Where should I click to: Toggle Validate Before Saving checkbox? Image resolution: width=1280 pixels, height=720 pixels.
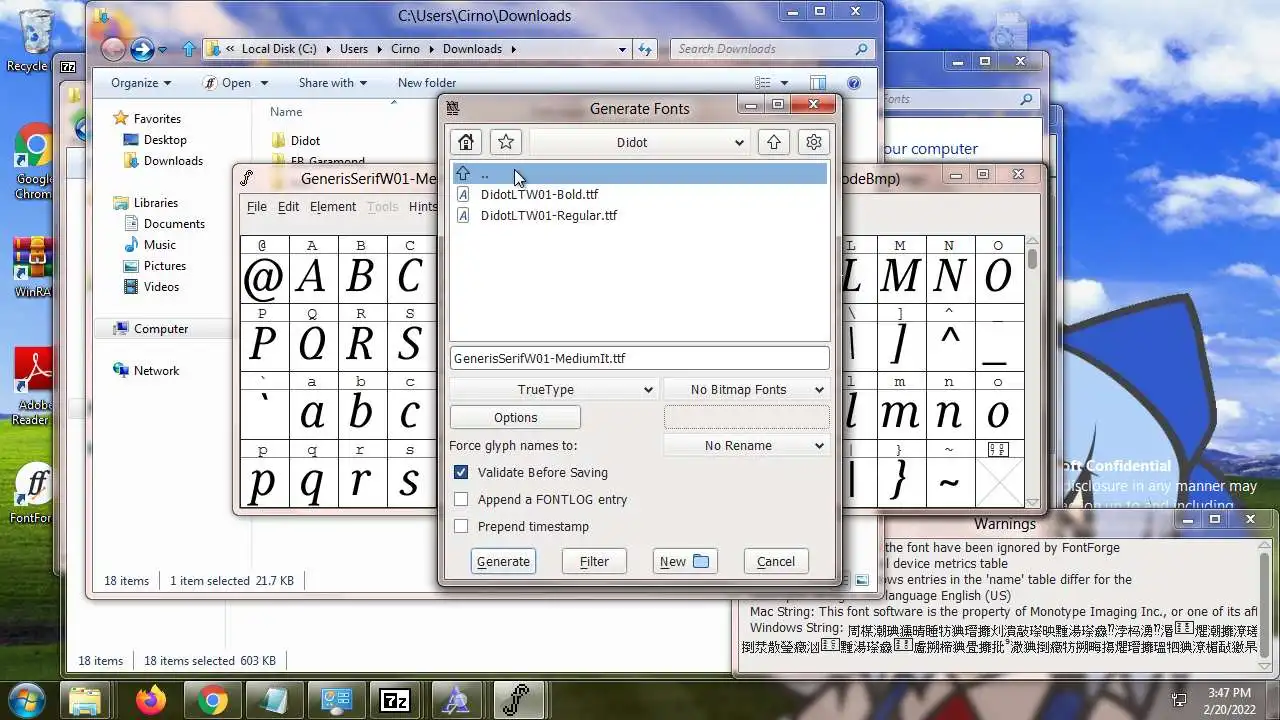point(461,472)
